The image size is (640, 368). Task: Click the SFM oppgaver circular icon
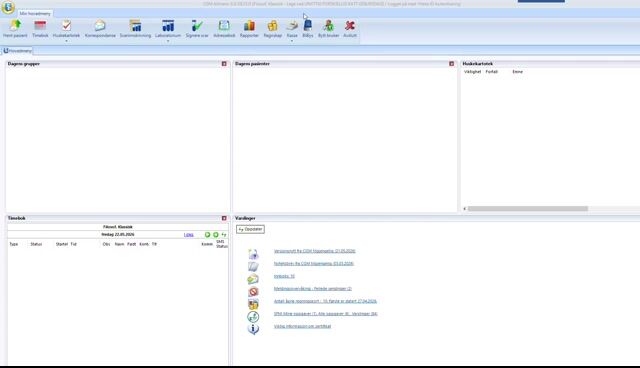point(253,317)
